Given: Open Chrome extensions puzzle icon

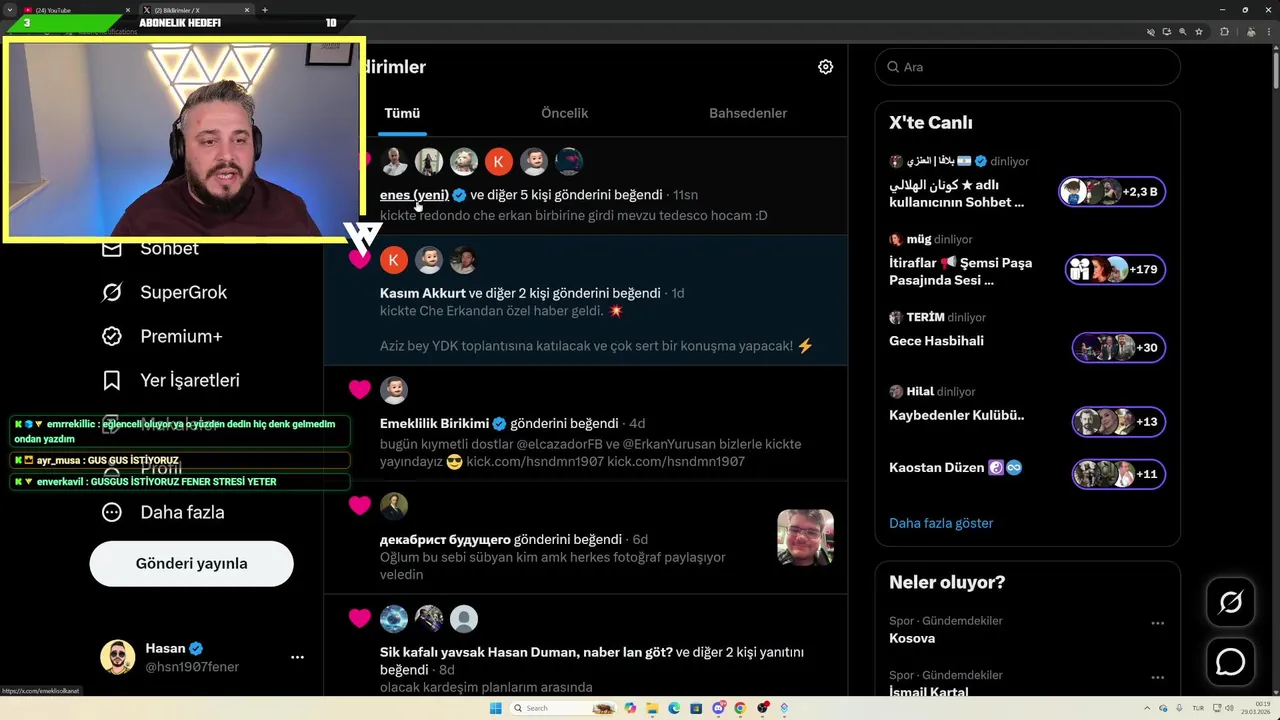Looking at the screenshot, I should pos(1224,32).
